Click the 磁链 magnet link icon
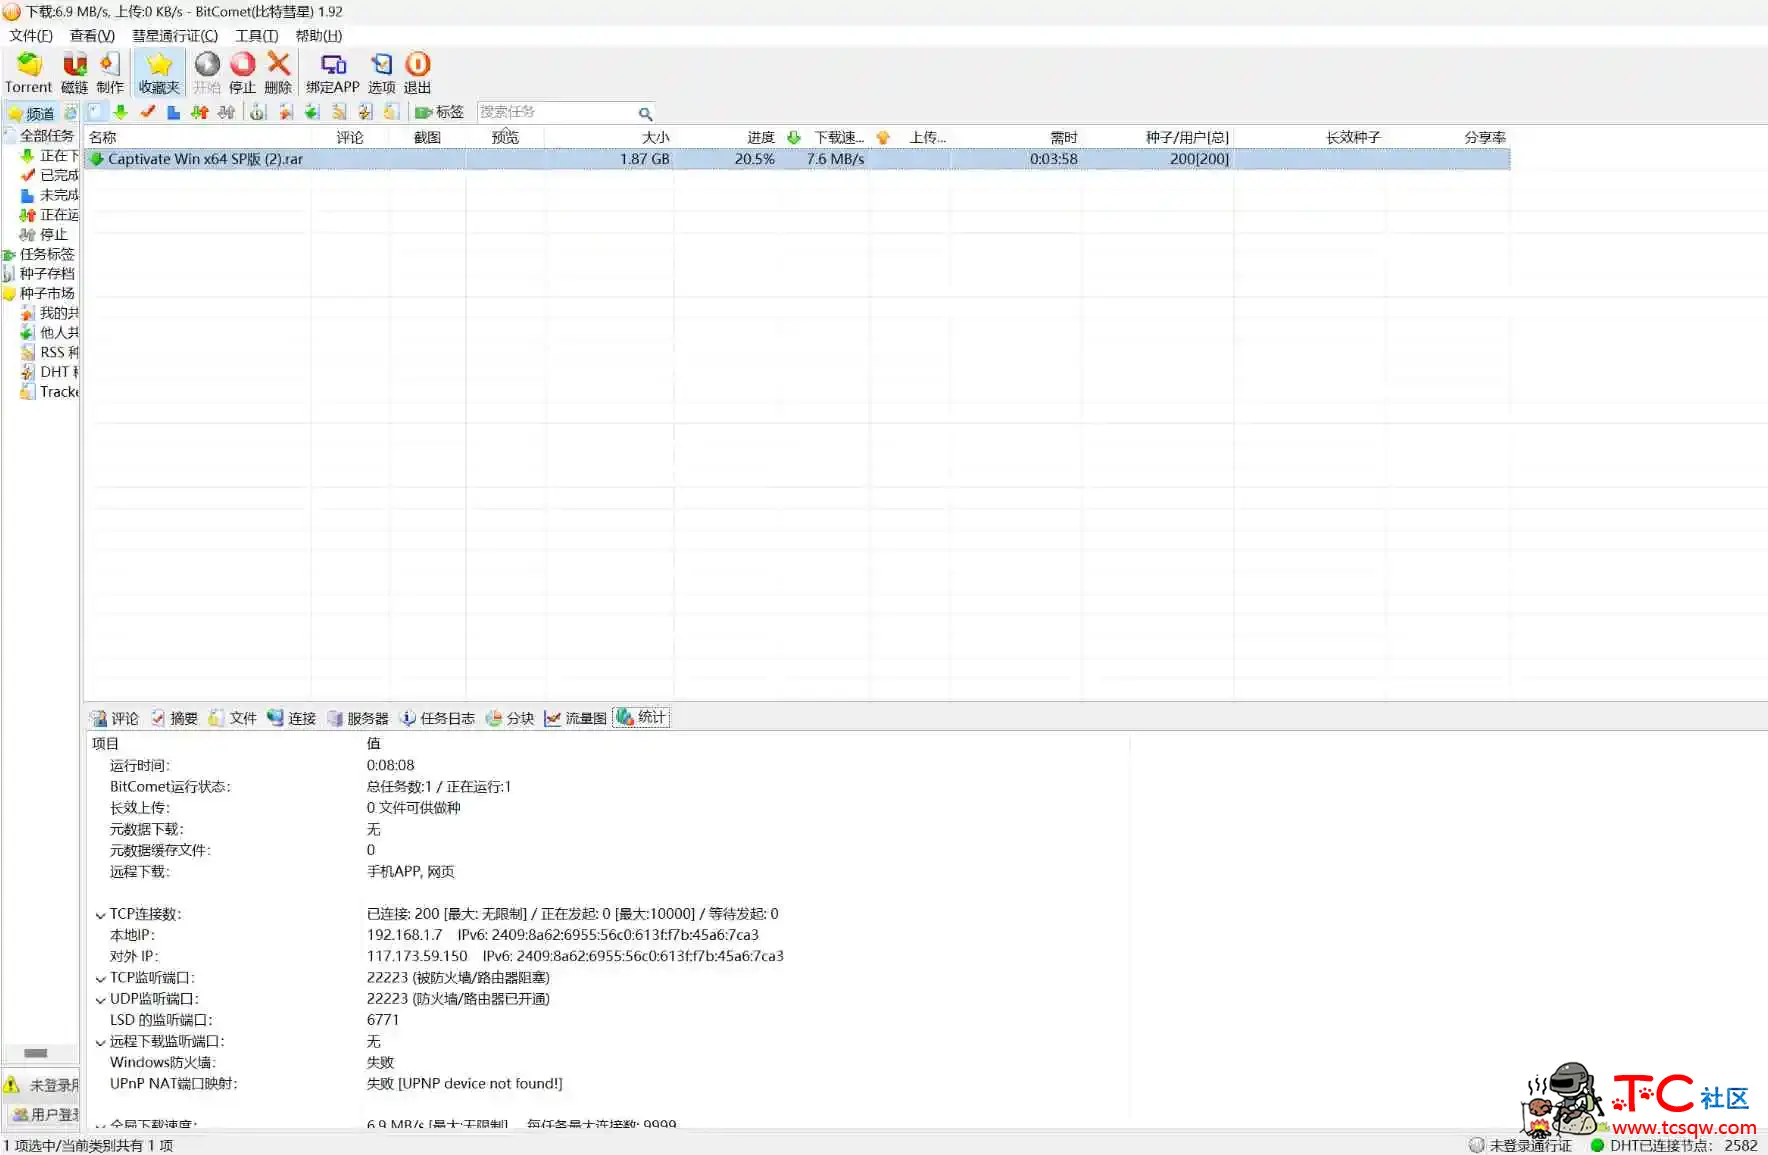The image size is (1768, 1155). (x=74, y=73)
